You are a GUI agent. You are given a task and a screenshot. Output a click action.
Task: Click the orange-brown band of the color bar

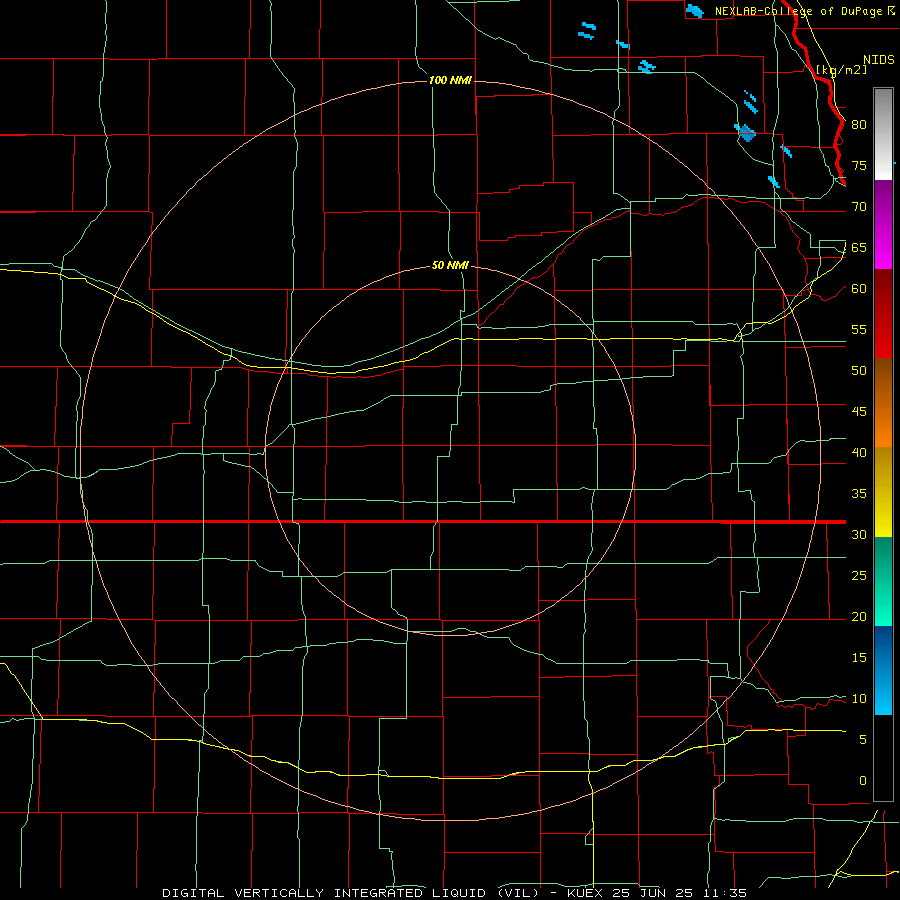point(883,402)
